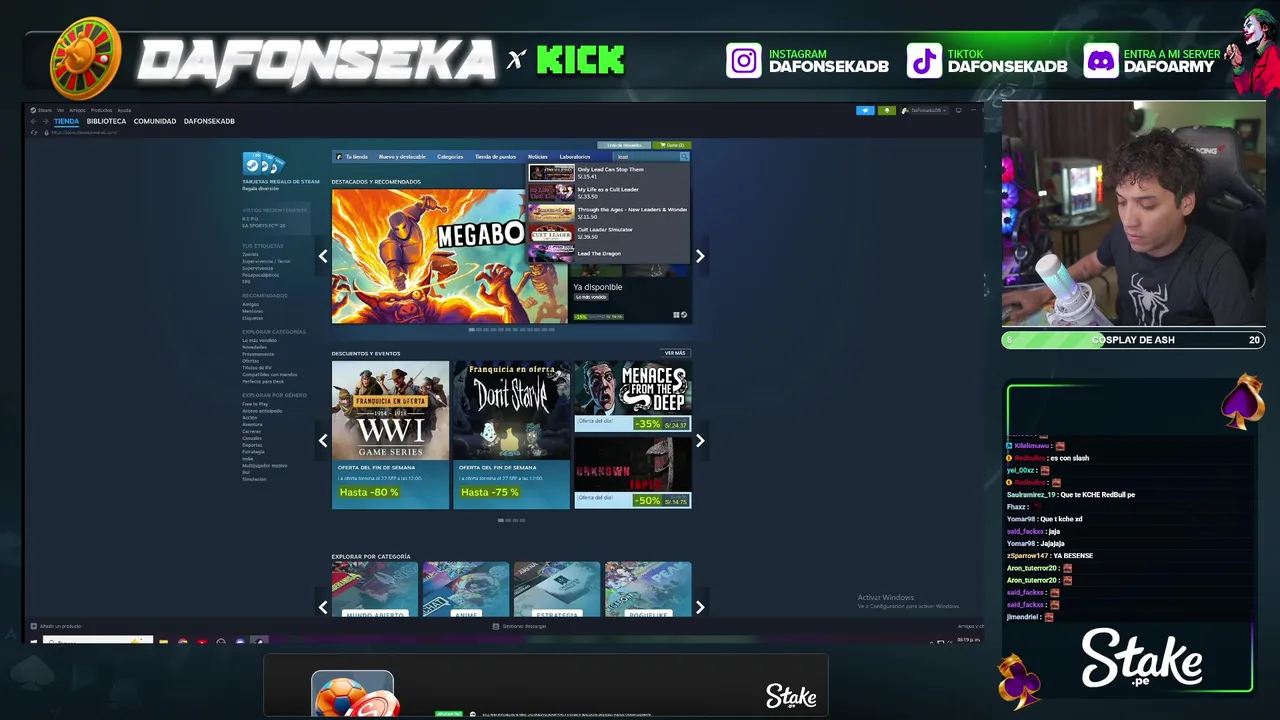
Task: Open Nuevo y destacable menu
Action: point(402,157)
